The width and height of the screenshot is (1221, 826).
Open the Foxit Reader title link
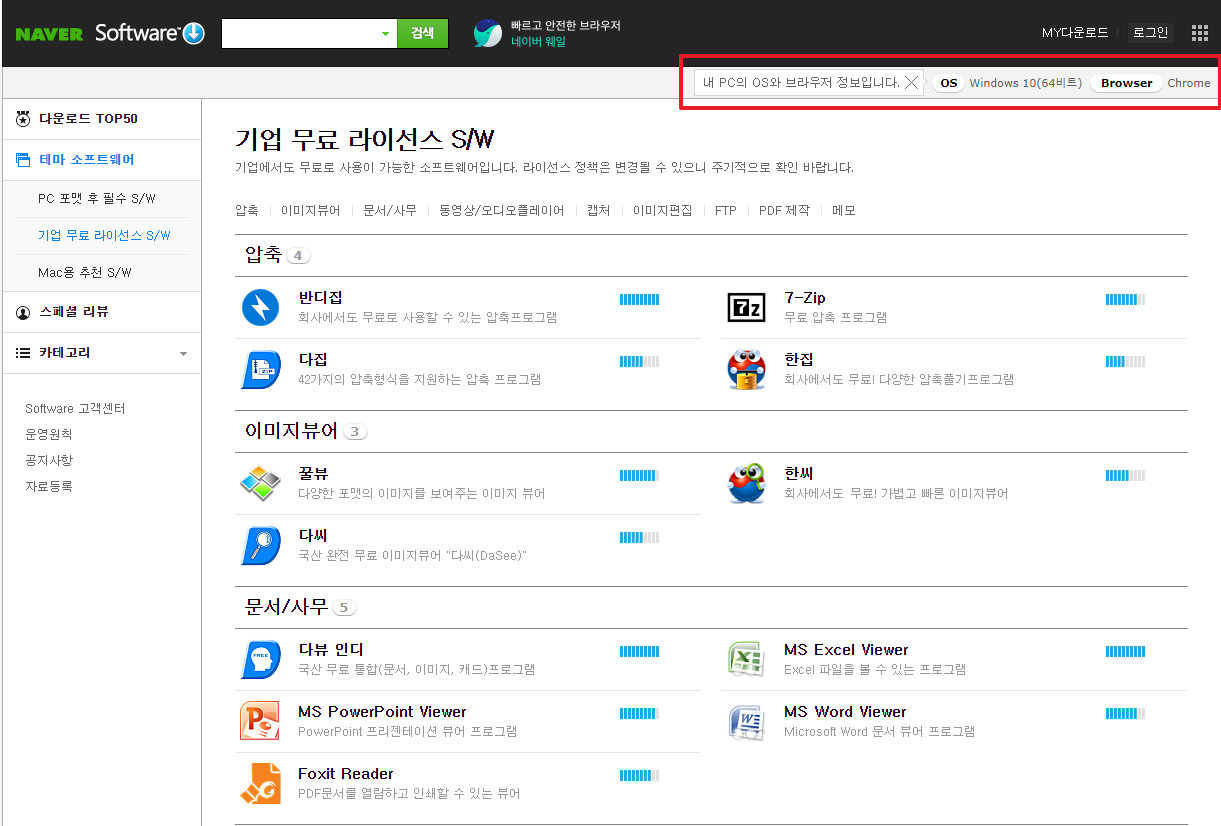click(x=346, y=774)
